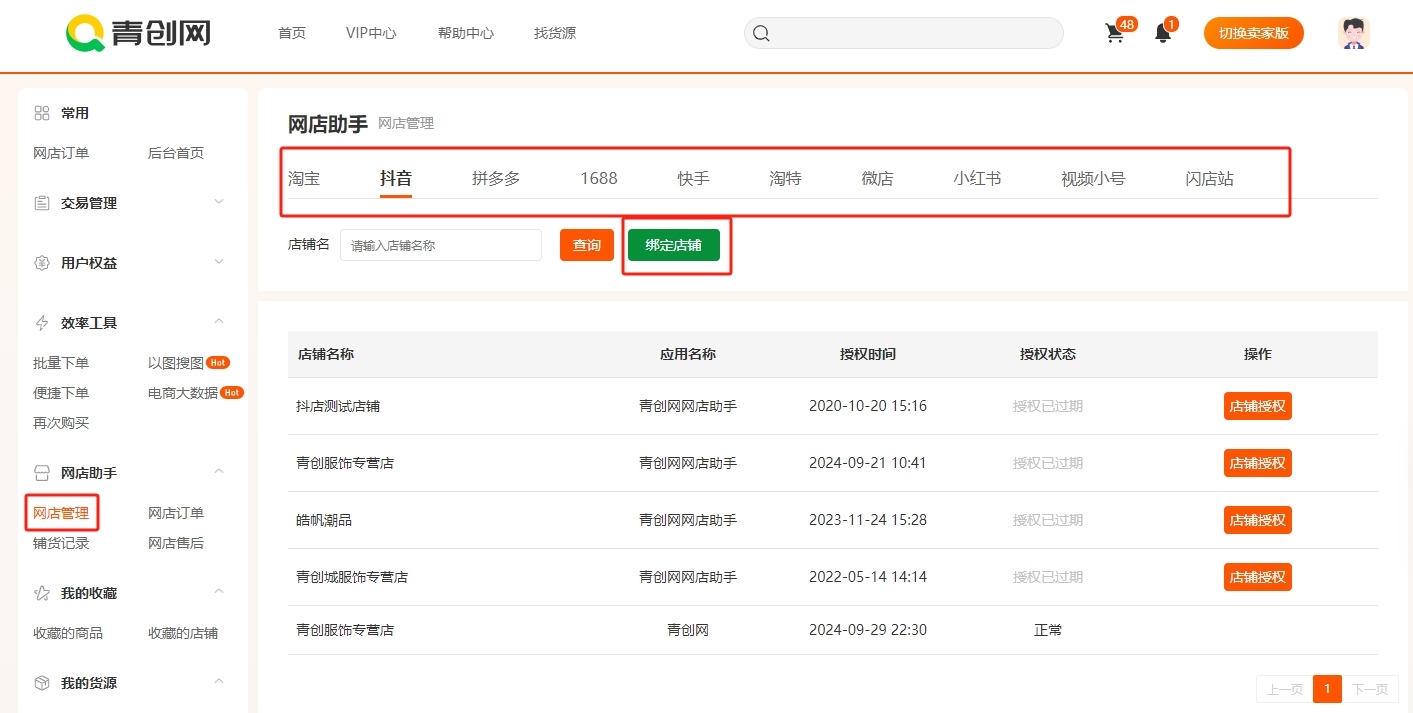The width and height of the screenshot is (1413, 713).
Task: Expand the 用户权益 section
Action: click(219, 262)
